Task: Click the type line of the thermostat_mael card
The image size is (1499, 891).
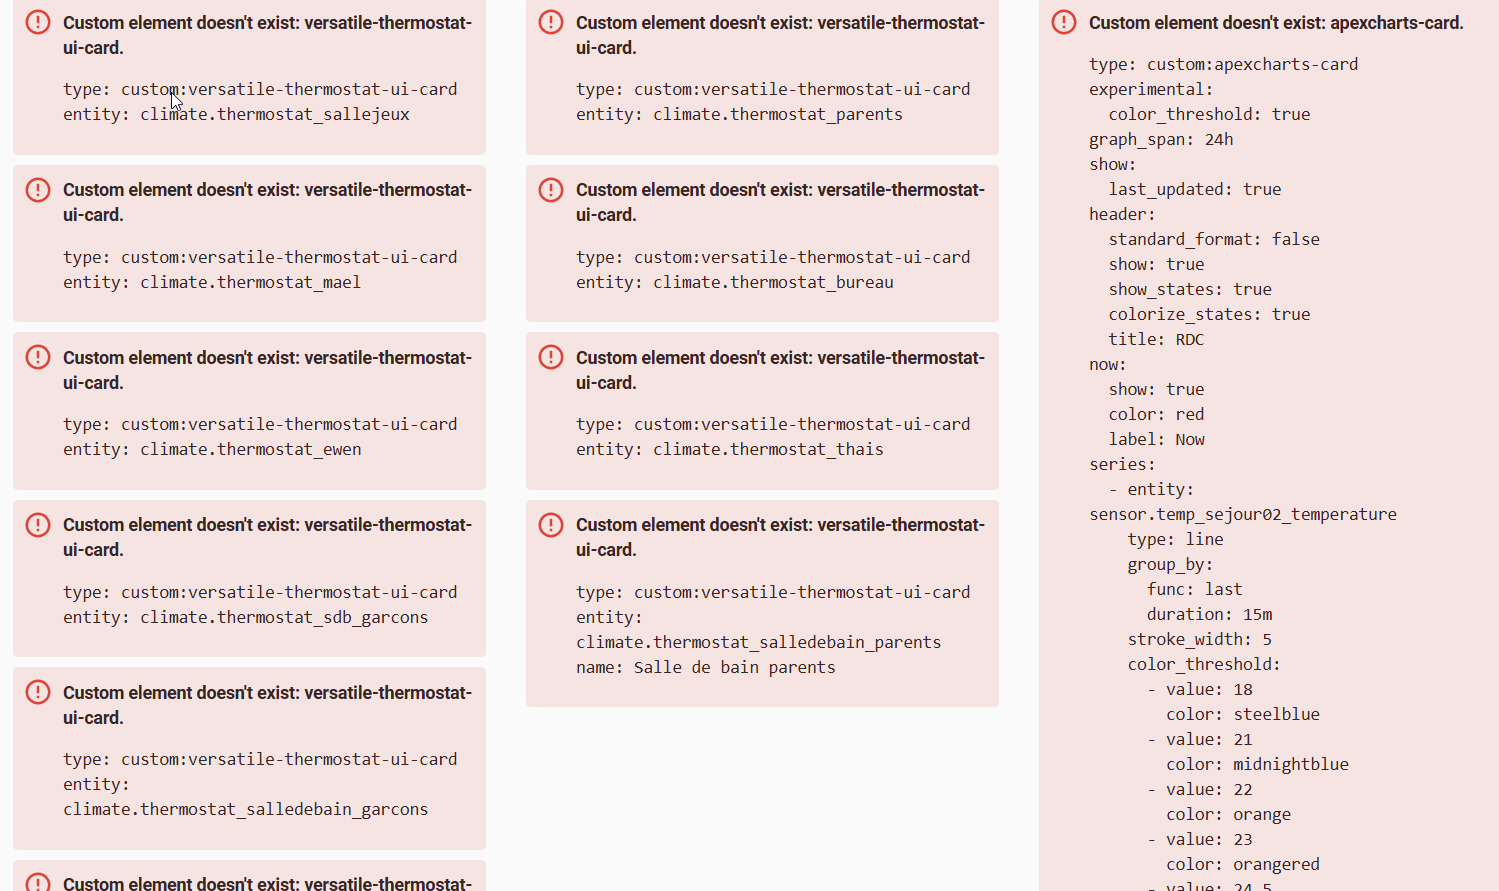Action: [260, 257]
